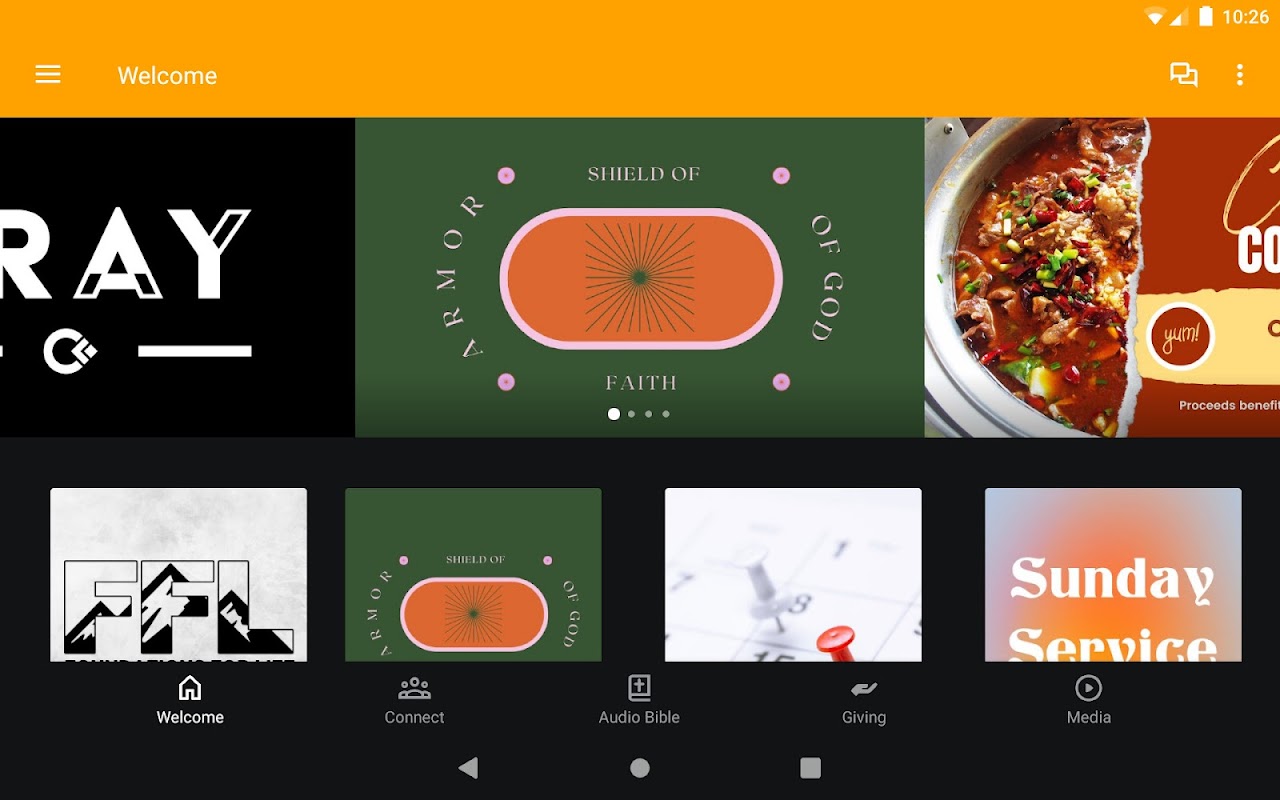This screenshot has height=800, width=1280.
Task: Open the chat messages icon
Action: (1184, 75)
